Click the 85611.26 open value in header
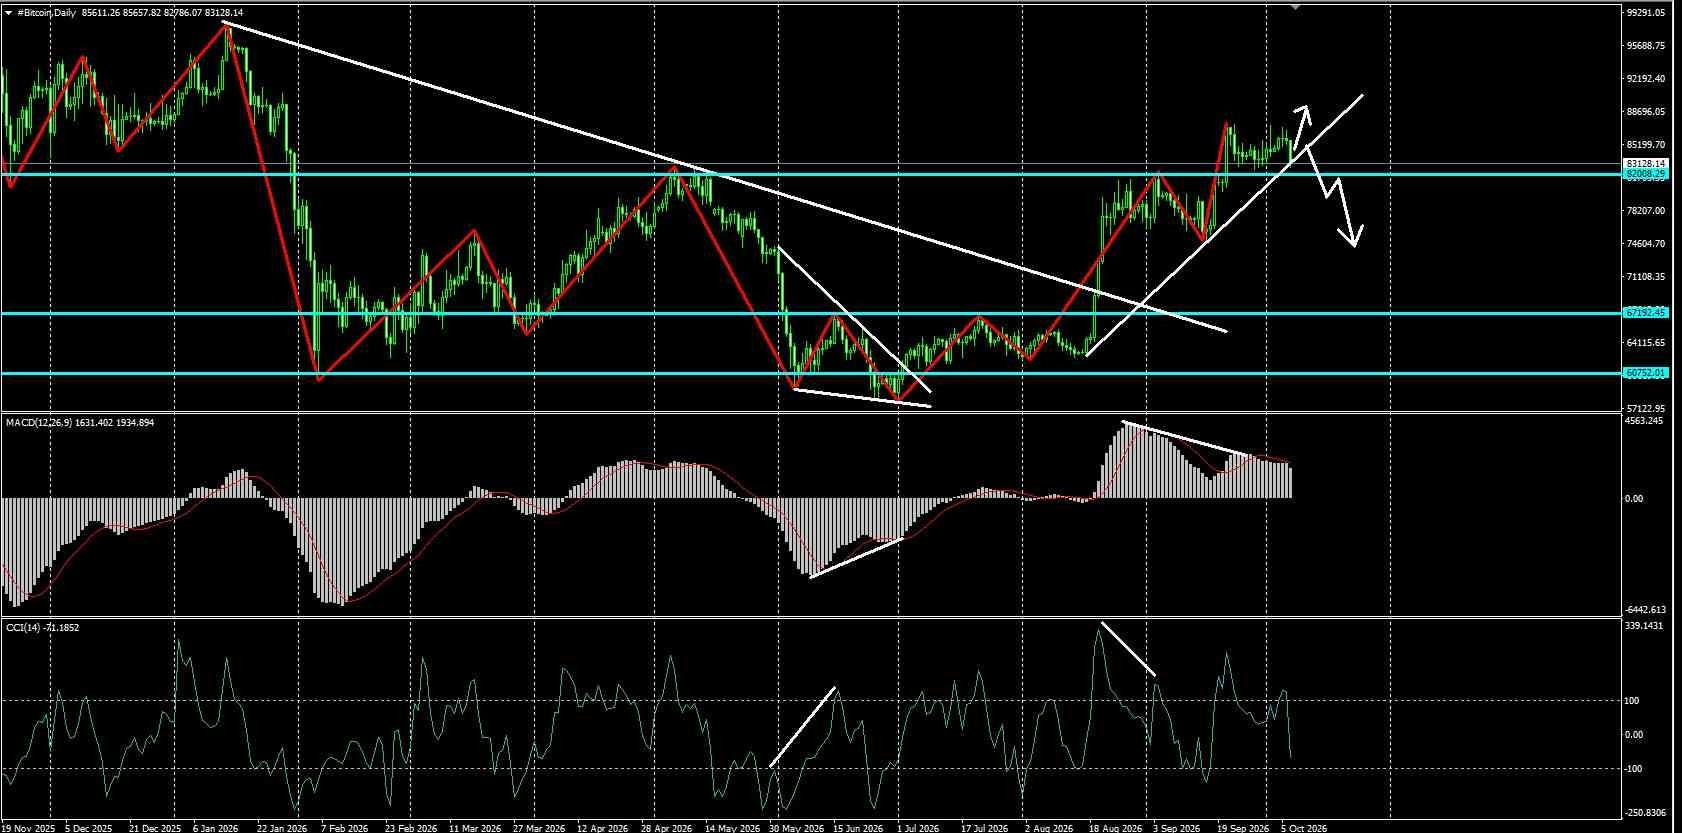Screen dimensions: 1682x833 click(101, 13)
